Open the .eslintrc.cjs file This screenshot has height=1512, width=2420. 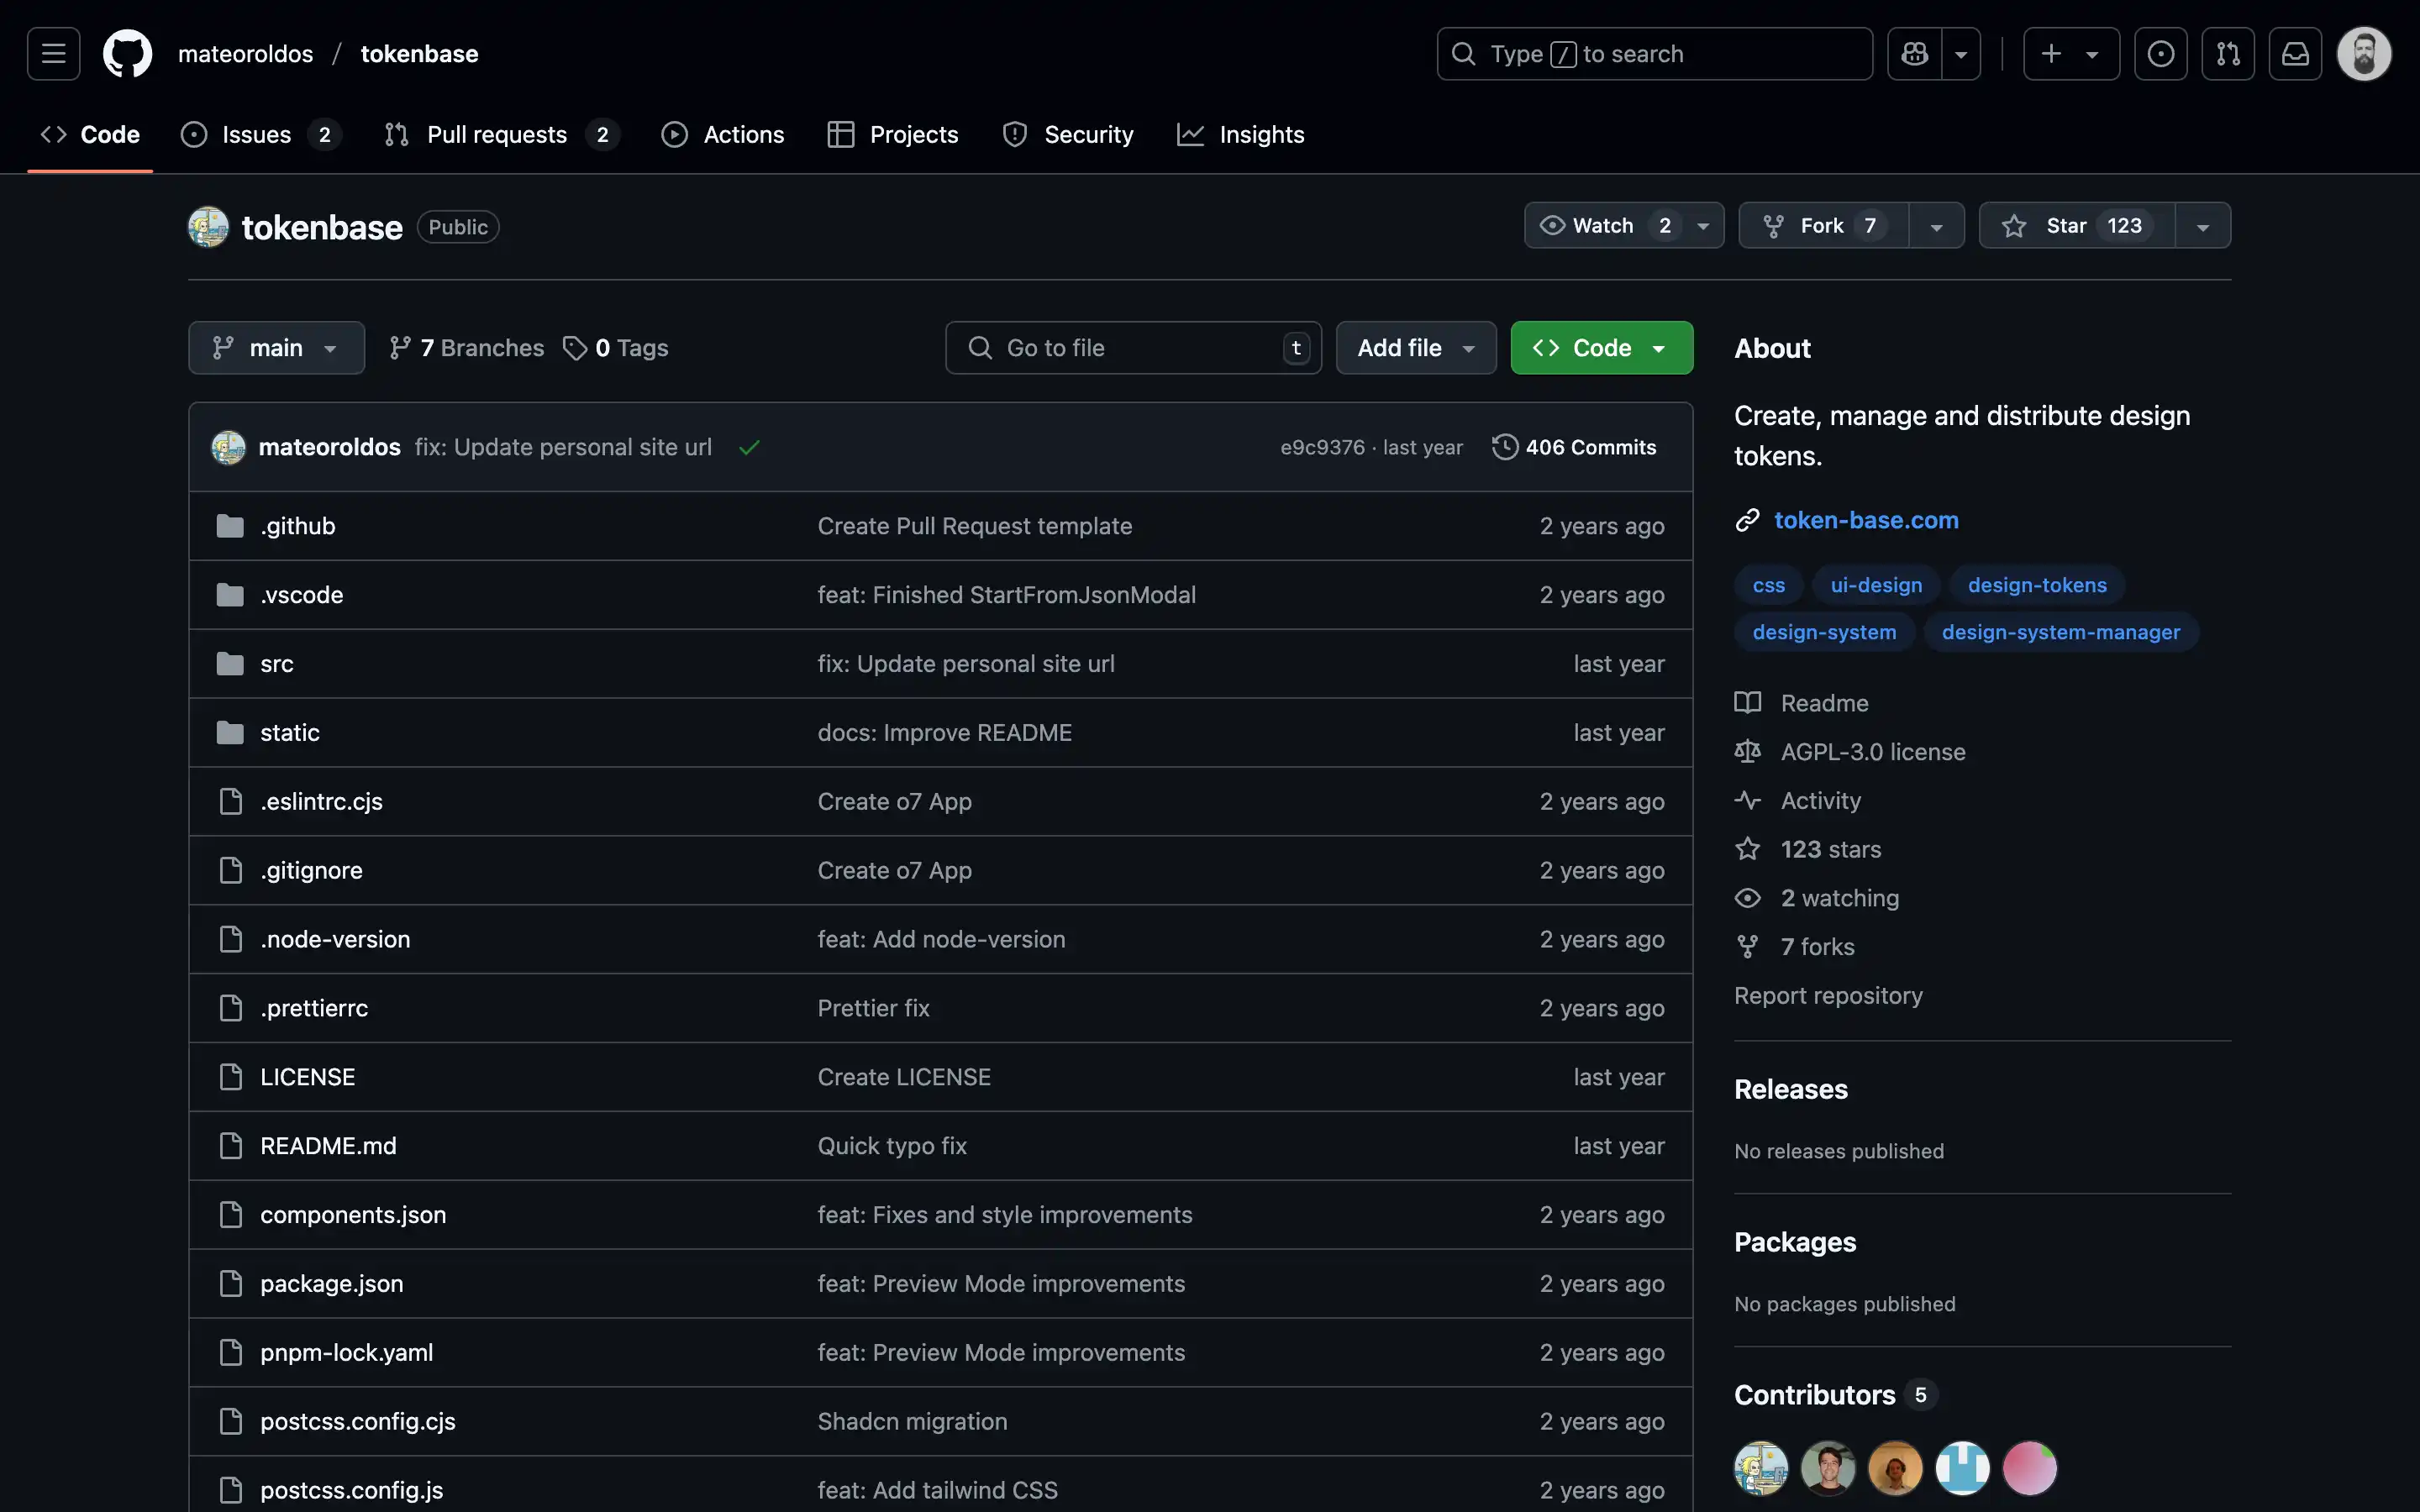pos(321,802)
